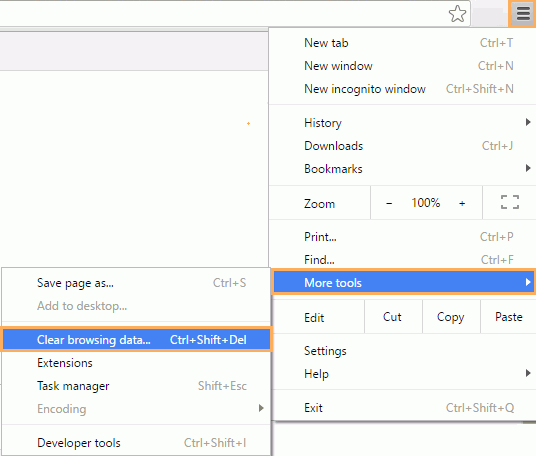
Task: Click the Cut button
Action: point(392,317)
